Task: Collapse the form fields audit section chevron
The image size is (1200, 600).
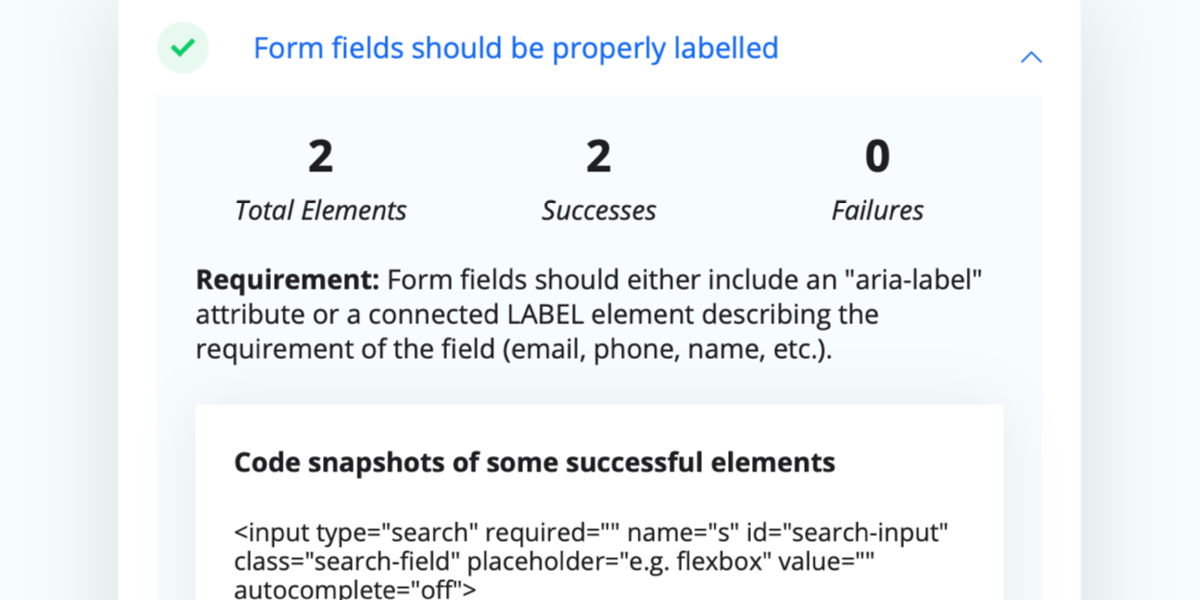Action: point(1030,58)
